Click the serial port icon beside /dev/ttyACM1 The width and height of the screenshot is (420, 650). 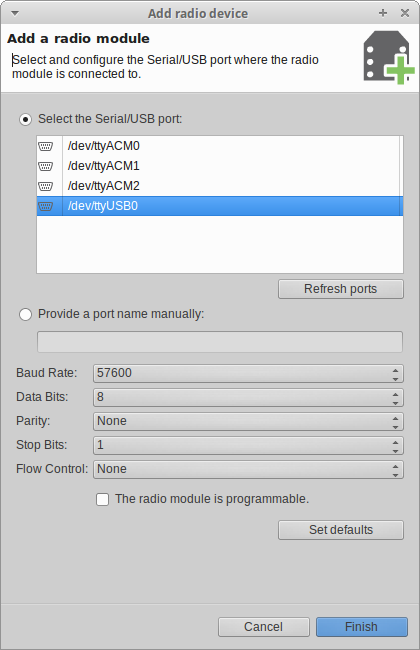click(x=46, y=166)
